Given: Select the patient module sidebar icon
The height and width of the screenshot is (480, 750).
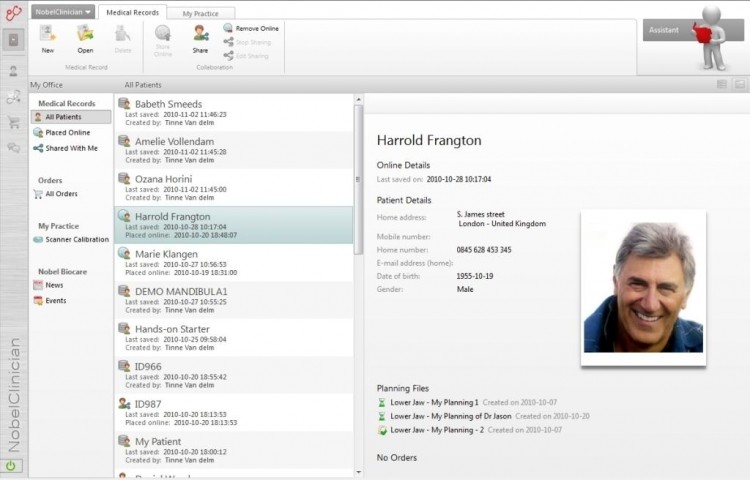Looking at the screenshot, I should pyautogui.click(x=13, y=71).
